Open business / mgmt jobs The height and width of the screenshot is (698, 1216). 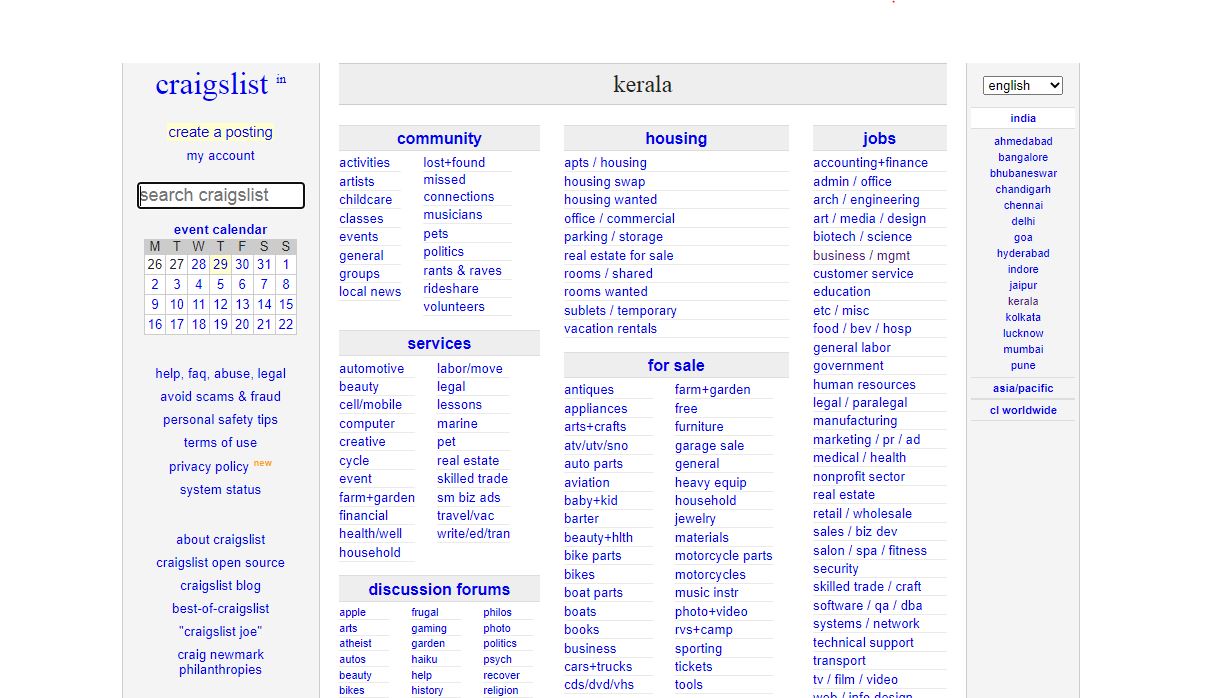861,256
